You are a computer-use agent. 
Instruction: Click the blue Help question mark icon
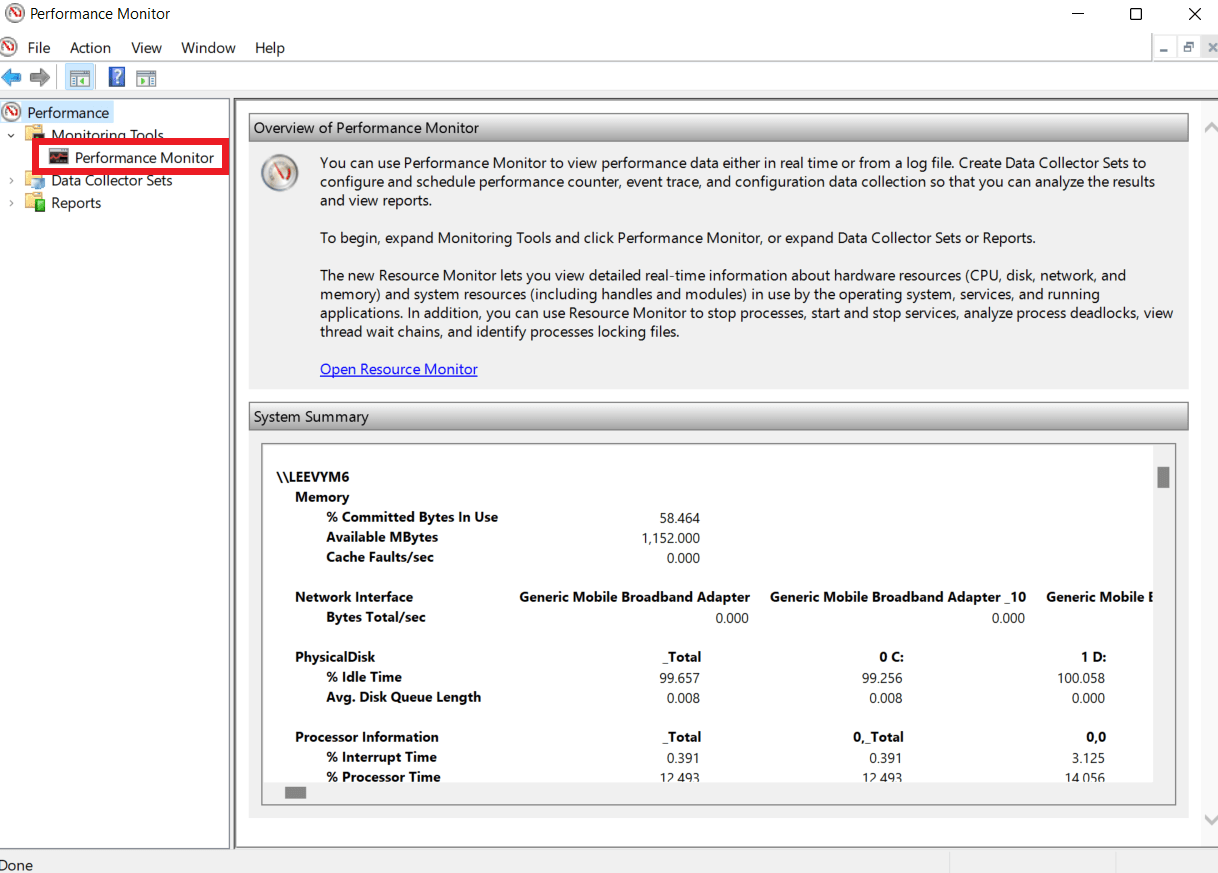pyautogui.click(x=117, y=78)
